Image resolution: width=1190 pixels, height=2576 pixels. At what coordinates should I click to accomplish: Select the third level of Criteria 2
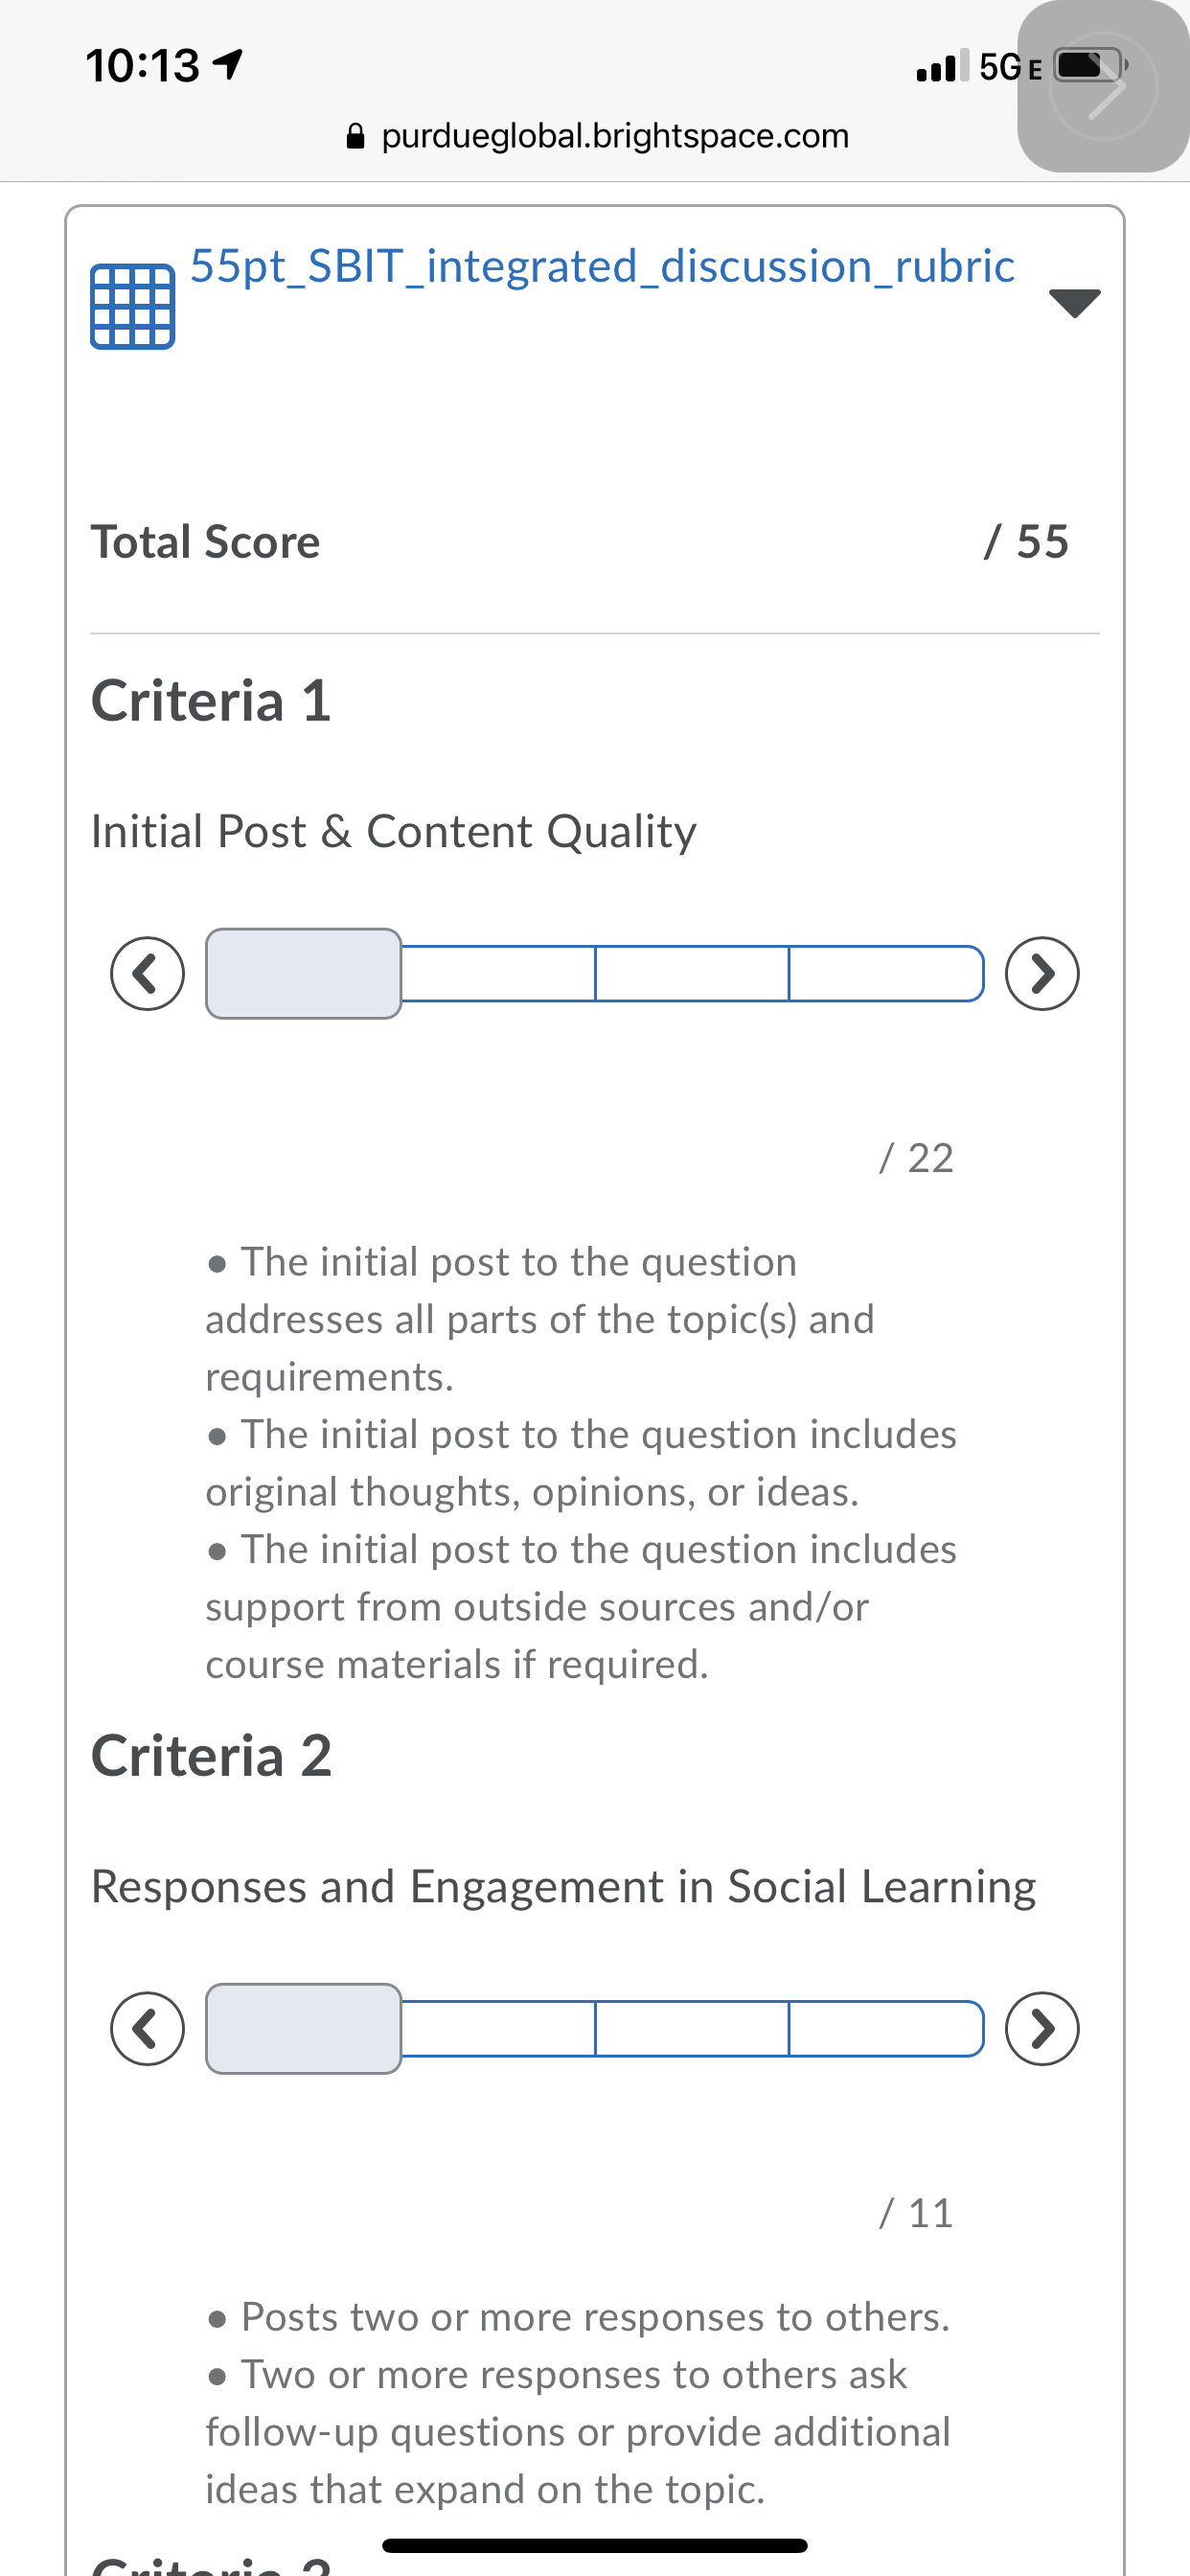coord(692,2028)
